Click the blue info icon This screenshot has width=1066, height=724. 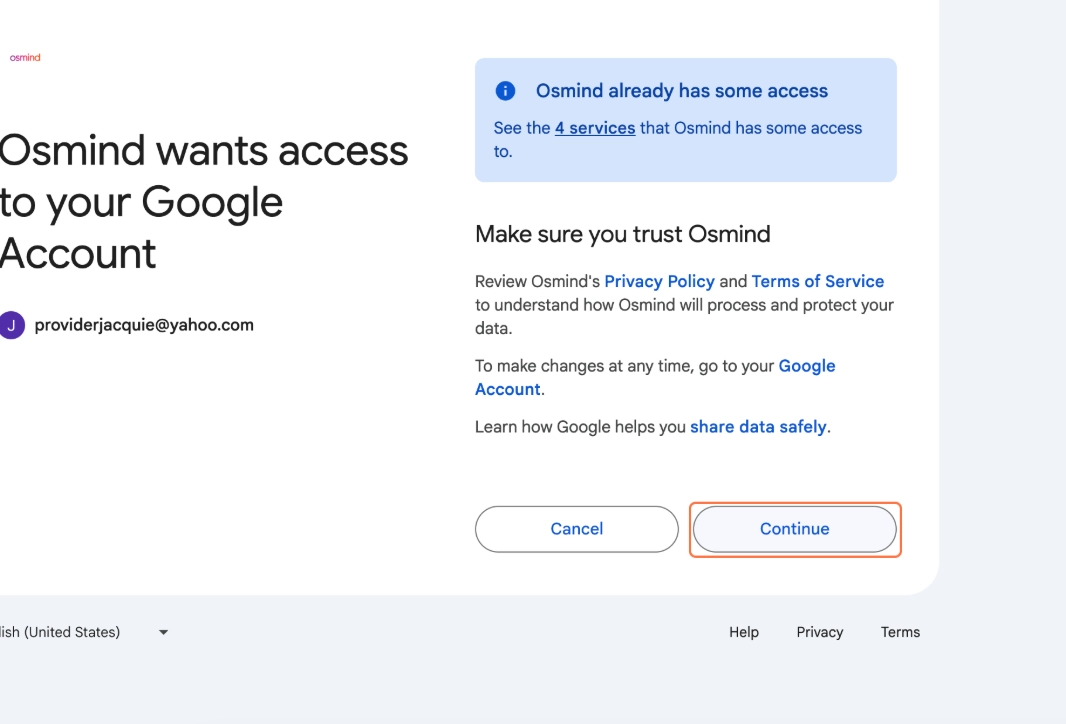click(505, 90)
